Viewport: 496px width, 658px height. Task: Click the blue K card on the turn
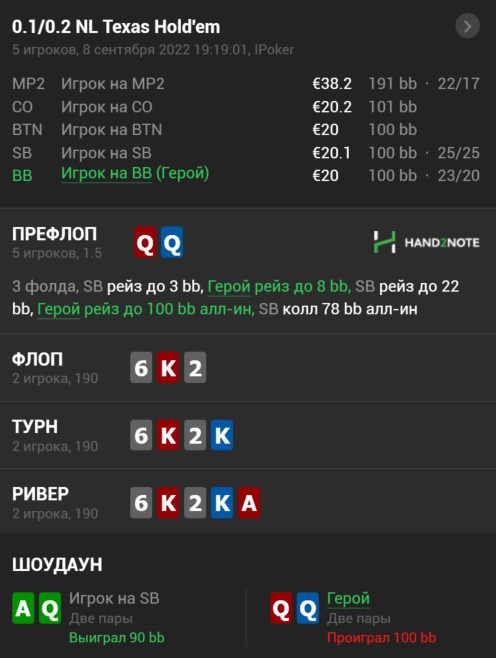222,435
